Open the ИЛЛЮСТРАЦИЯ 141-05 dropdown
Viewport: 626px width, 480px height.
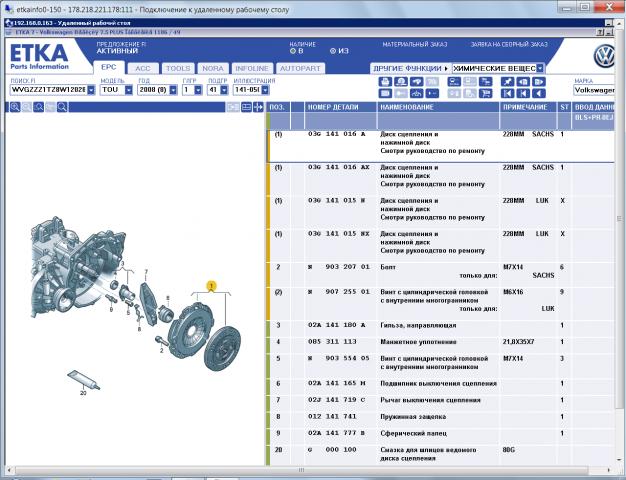tap(265, 90)
